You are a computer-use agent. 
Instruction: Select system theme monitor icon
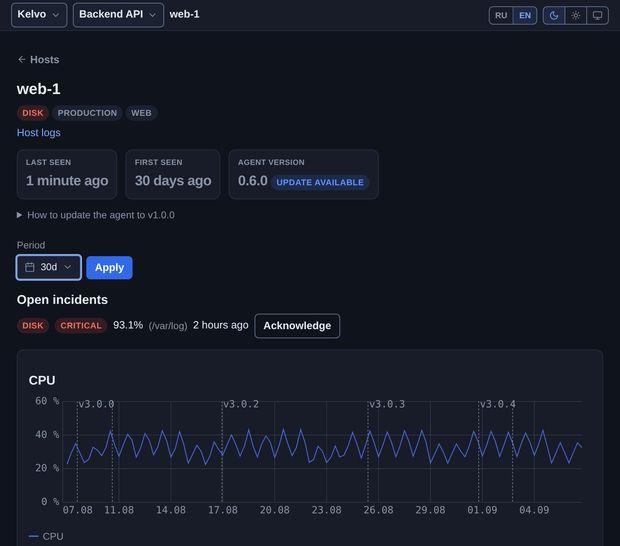pos(597,15)
